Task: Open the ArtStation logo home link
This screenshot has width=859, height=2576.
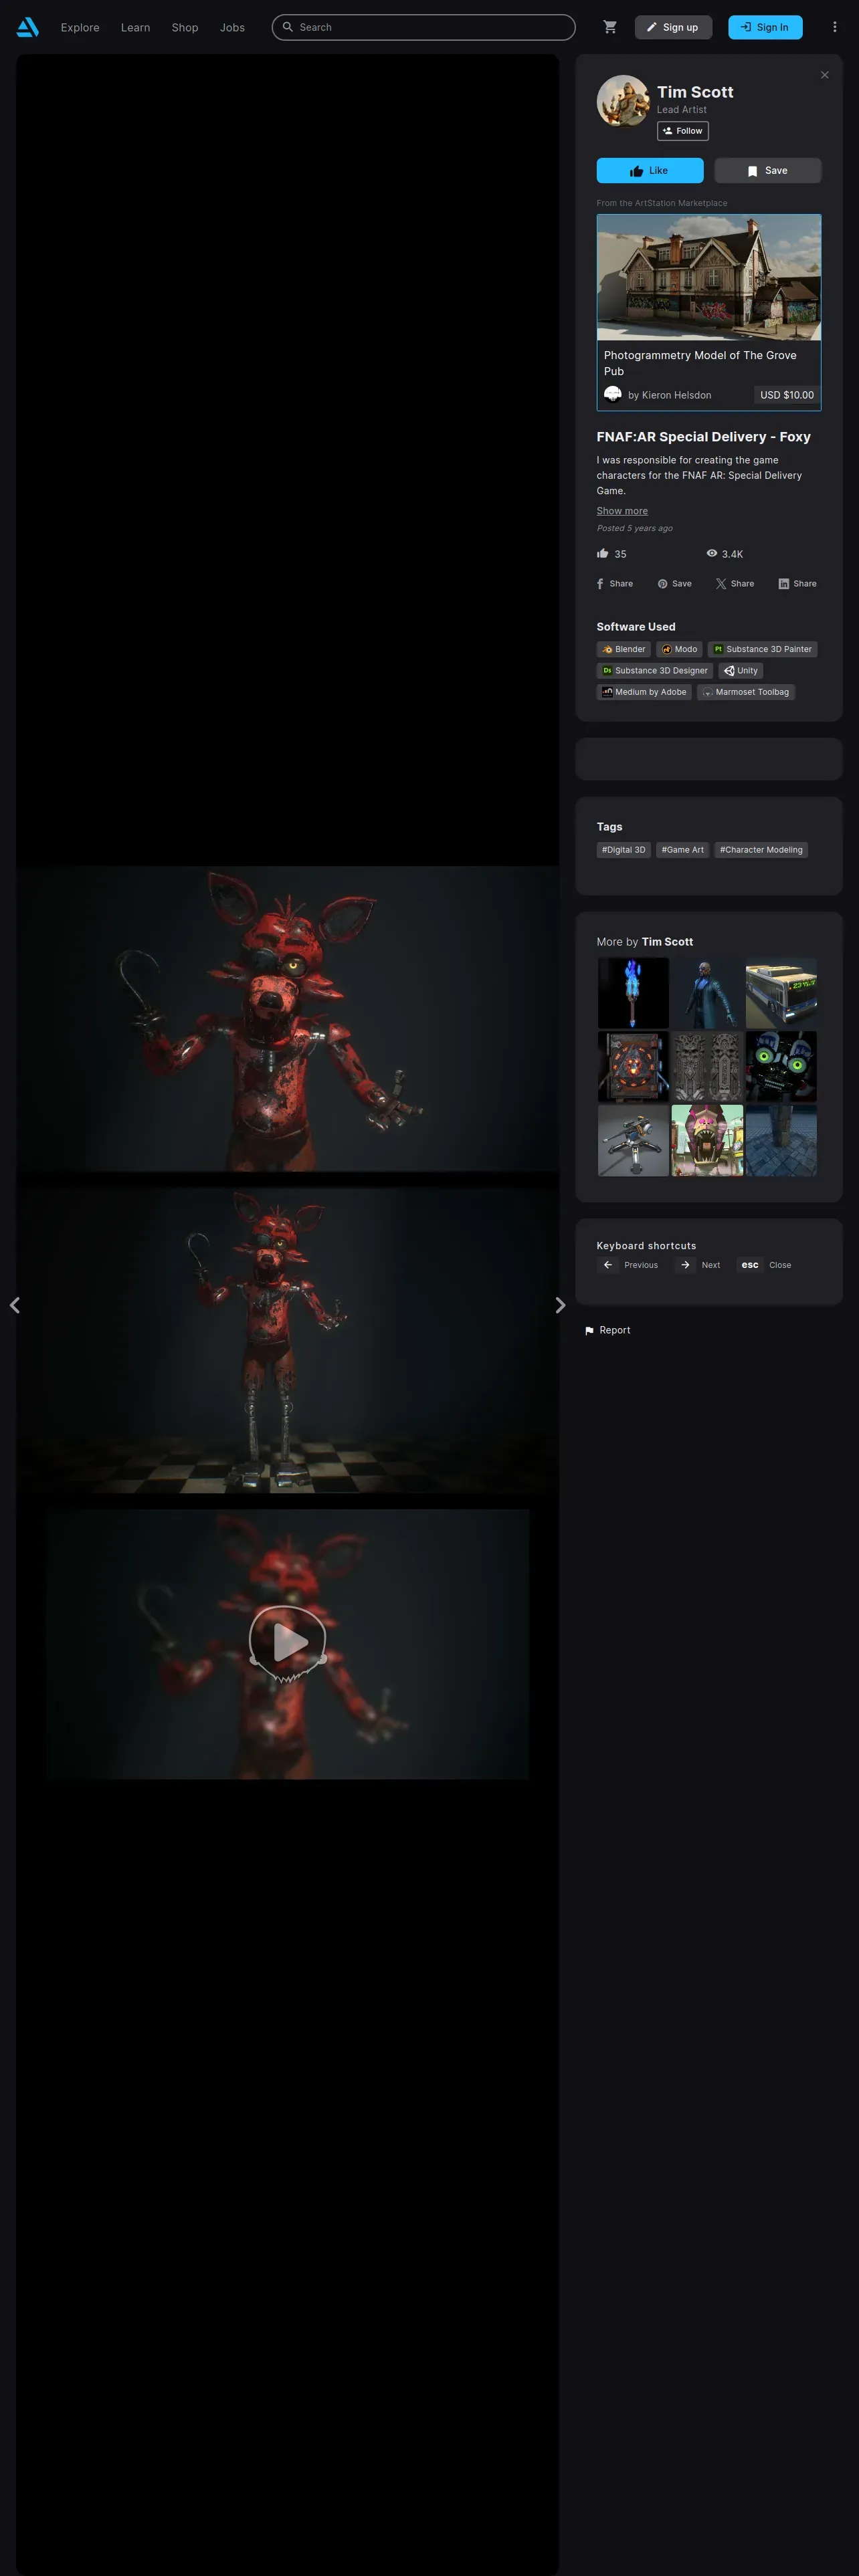Action: pyautogui.click(x=28, y=27)
